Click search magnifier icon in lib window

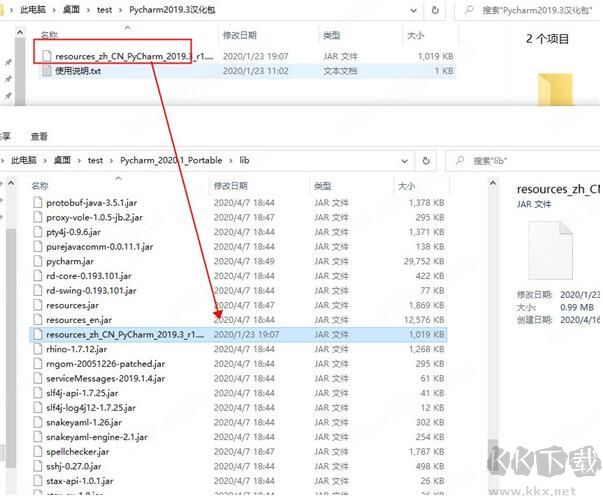click(460, 161)
